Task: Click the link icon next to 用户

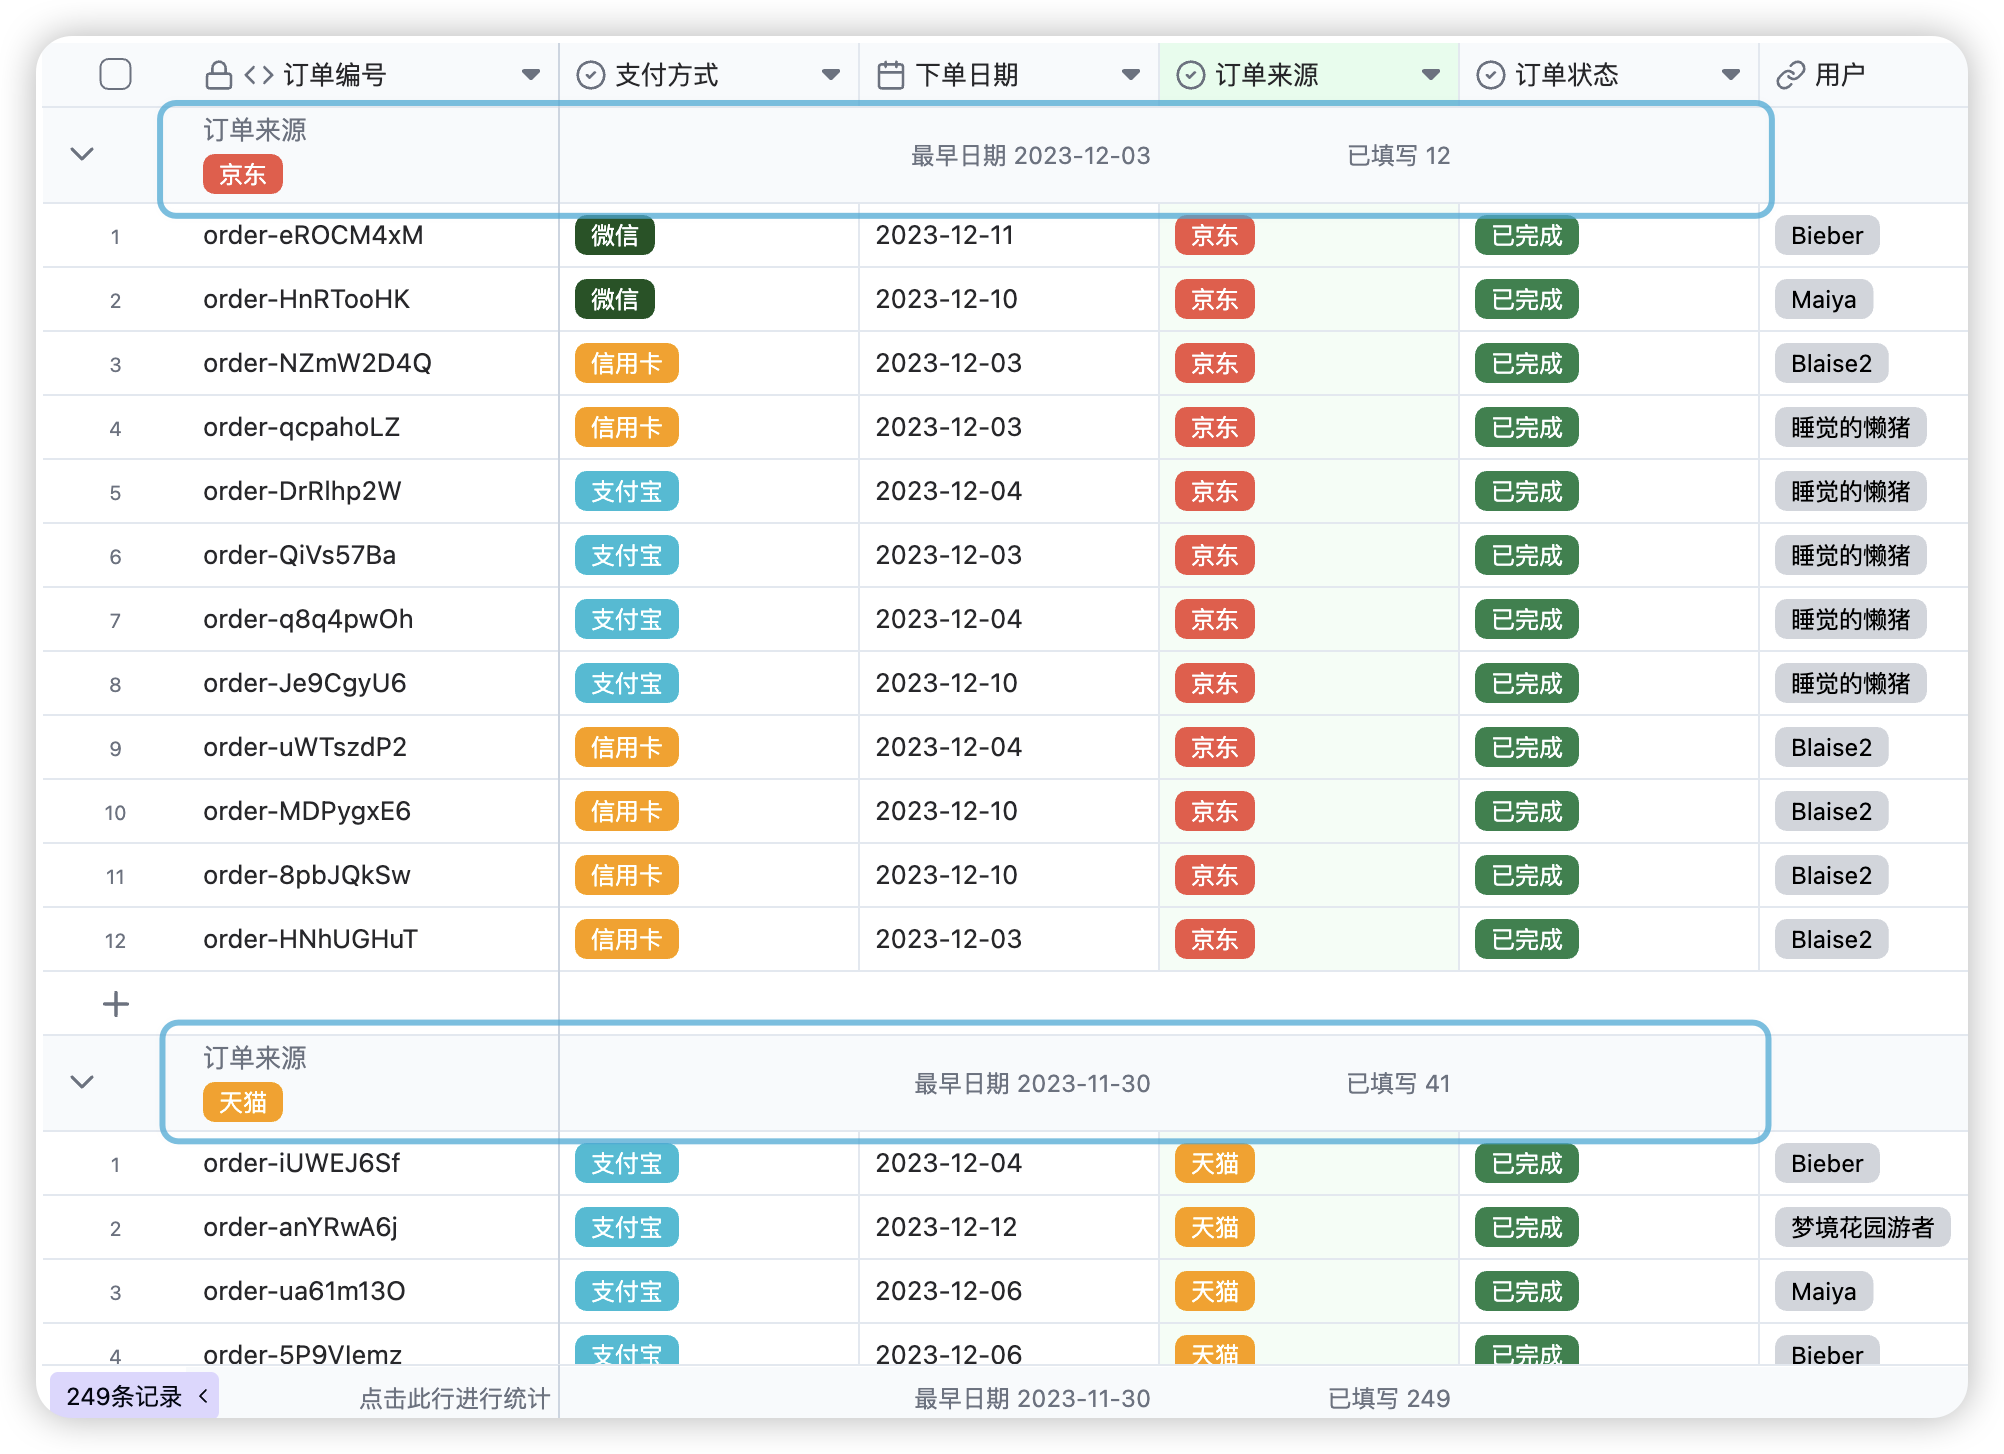Action: pyautogui.click(x=1790, y=75)
